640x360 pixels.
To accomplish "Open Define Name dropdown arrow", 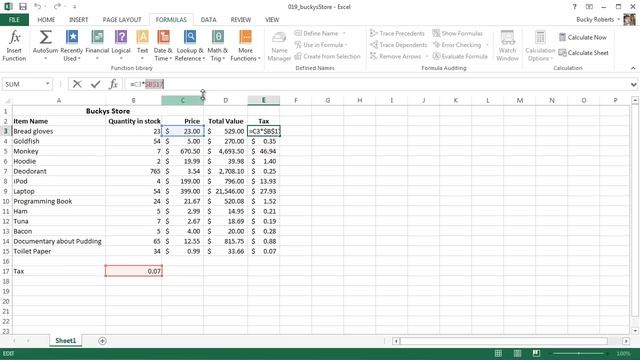I will pos(344,33).
